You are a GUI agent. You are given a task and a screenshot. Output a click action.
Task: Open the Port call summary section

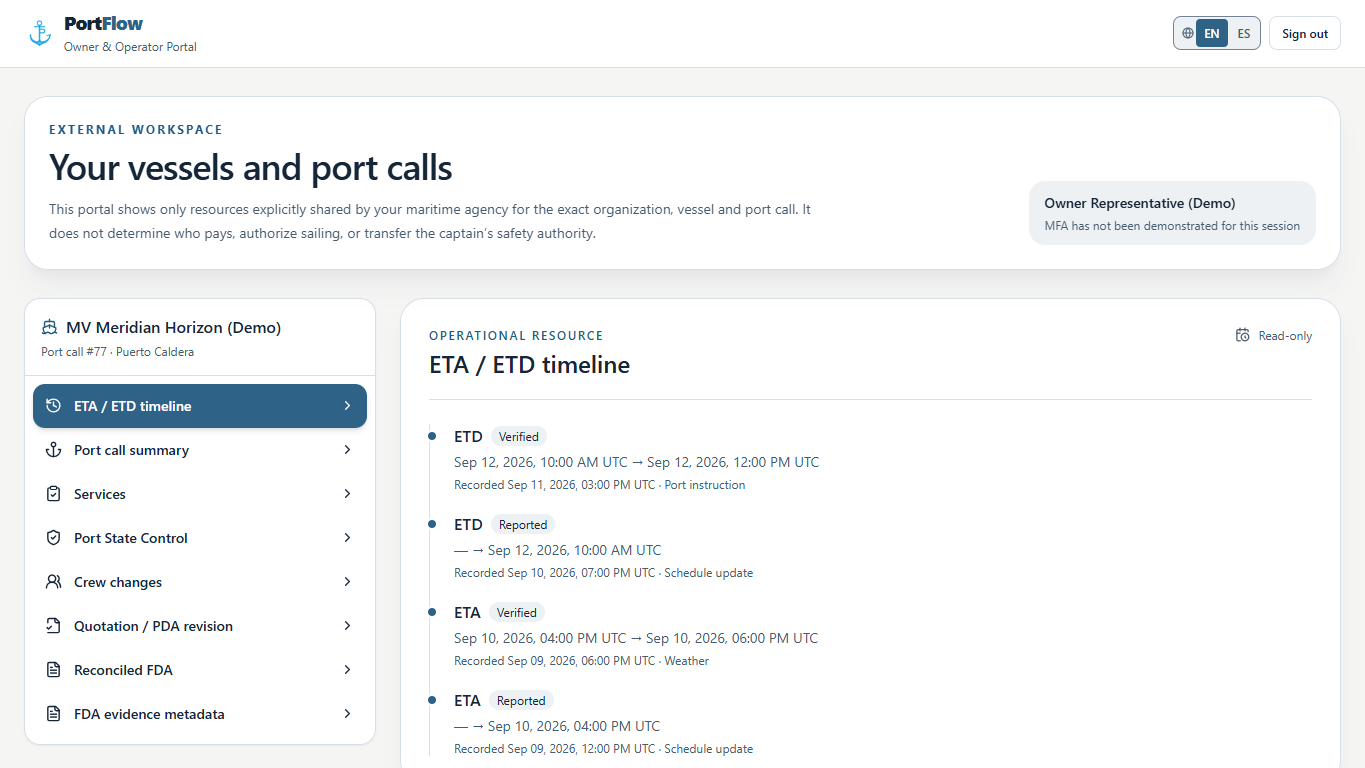point(200,450)
